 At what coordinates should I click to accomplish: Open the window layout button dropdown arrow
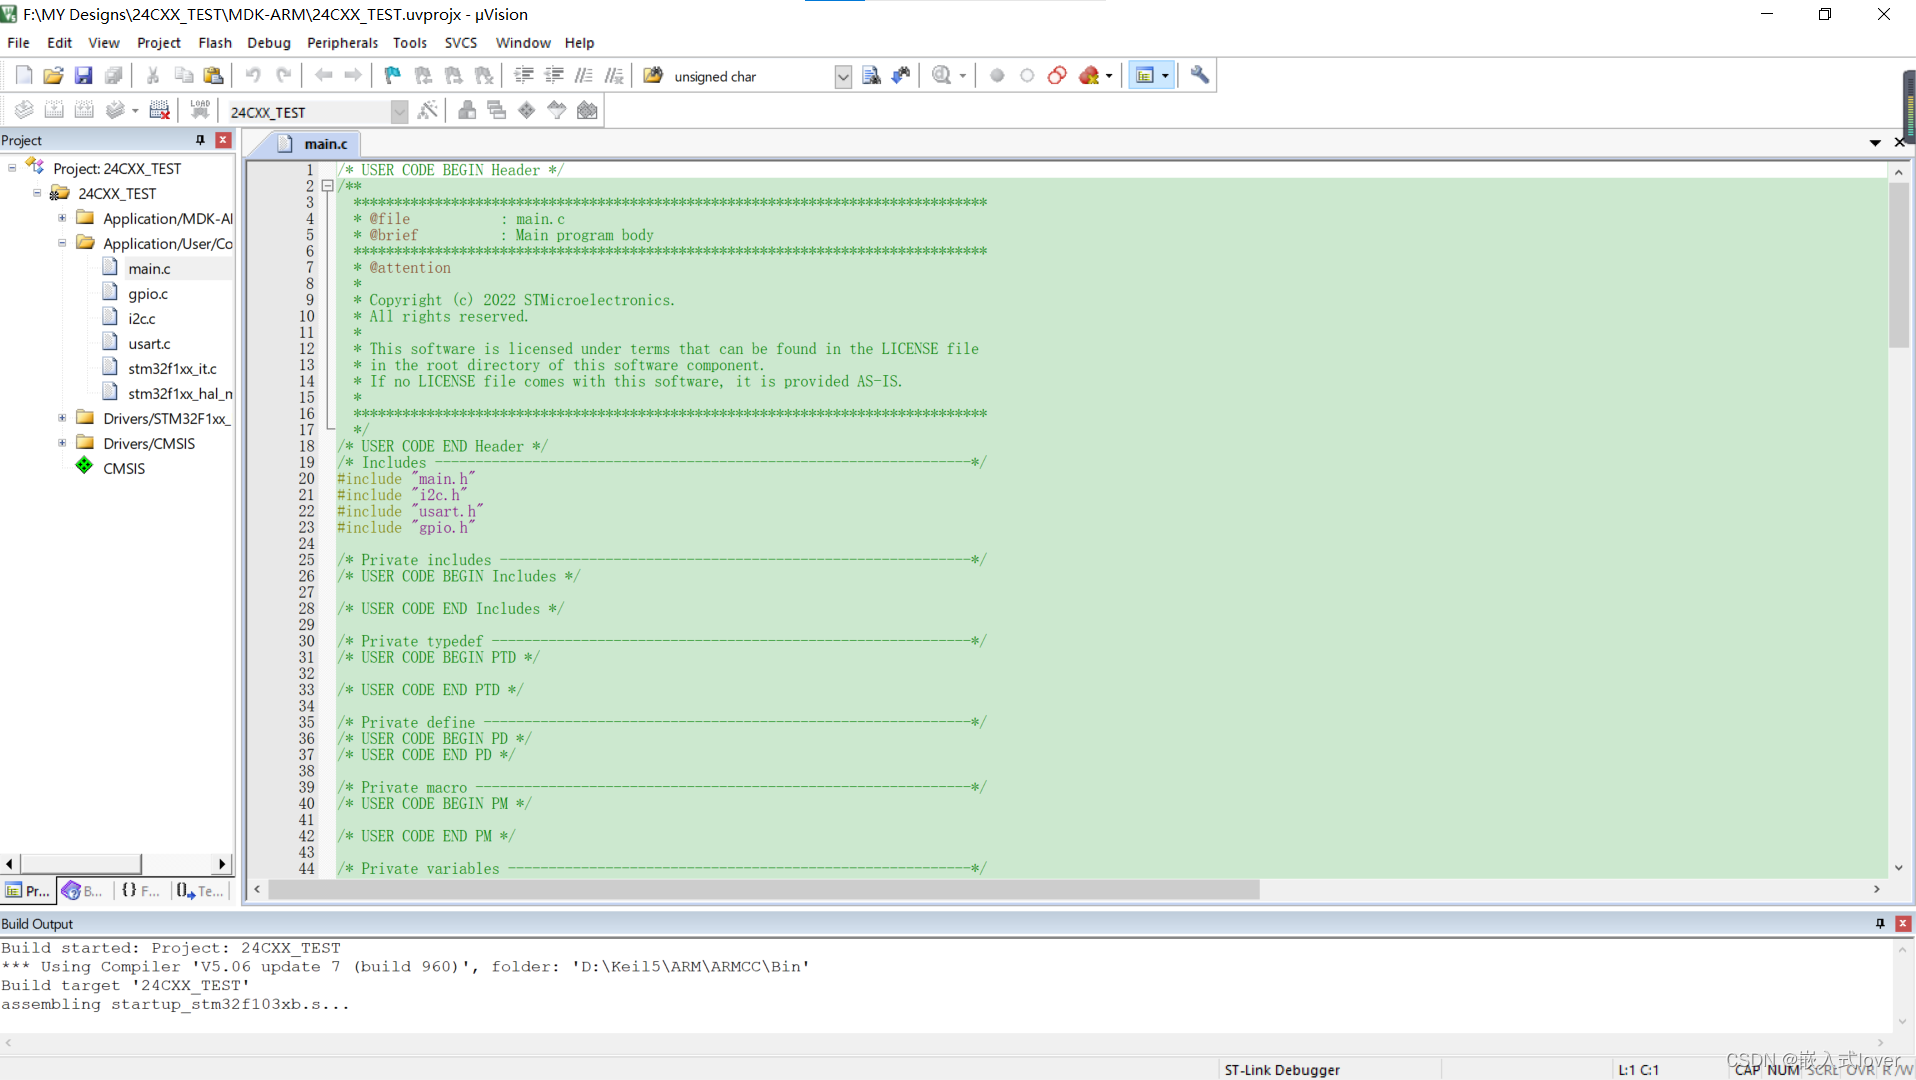click(1165, 76)
